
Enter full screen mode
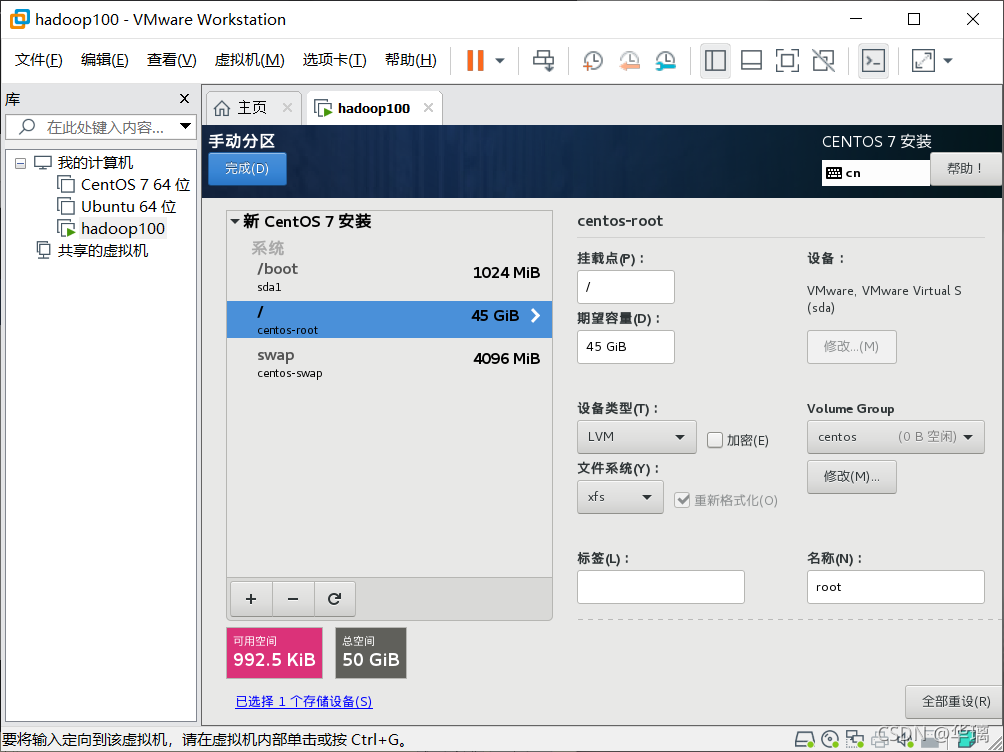[787, 60]
